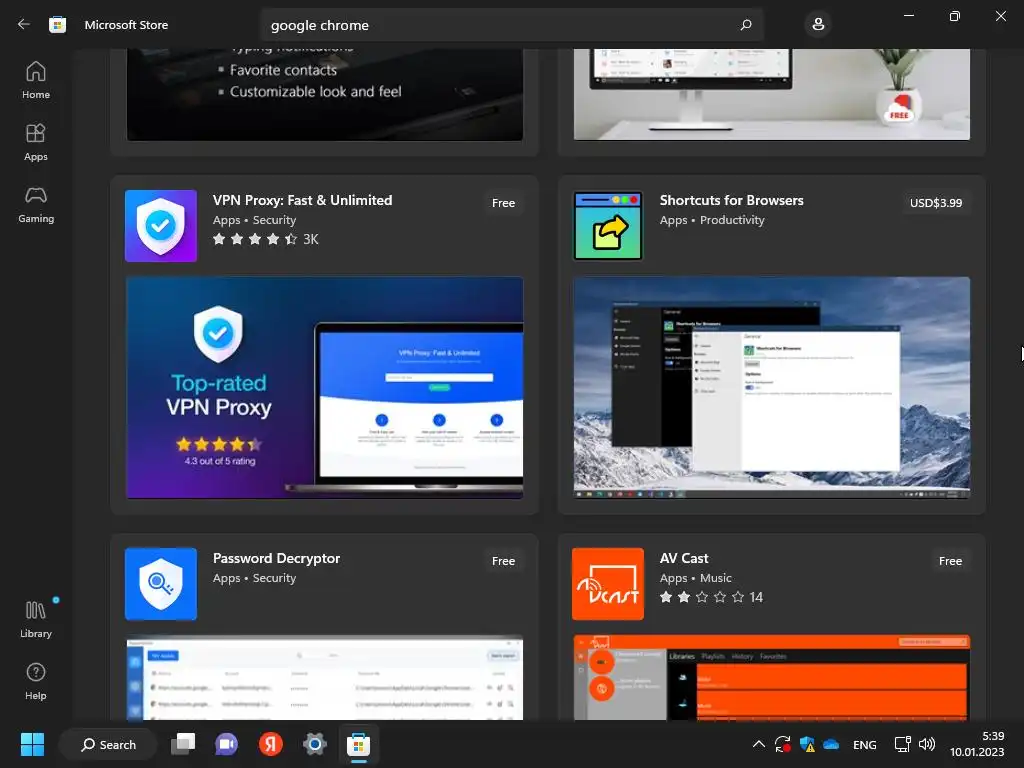This screenshot has height=768, width=1024.
Task: Show hidden tray icons chevron
Action: point(758,744)
